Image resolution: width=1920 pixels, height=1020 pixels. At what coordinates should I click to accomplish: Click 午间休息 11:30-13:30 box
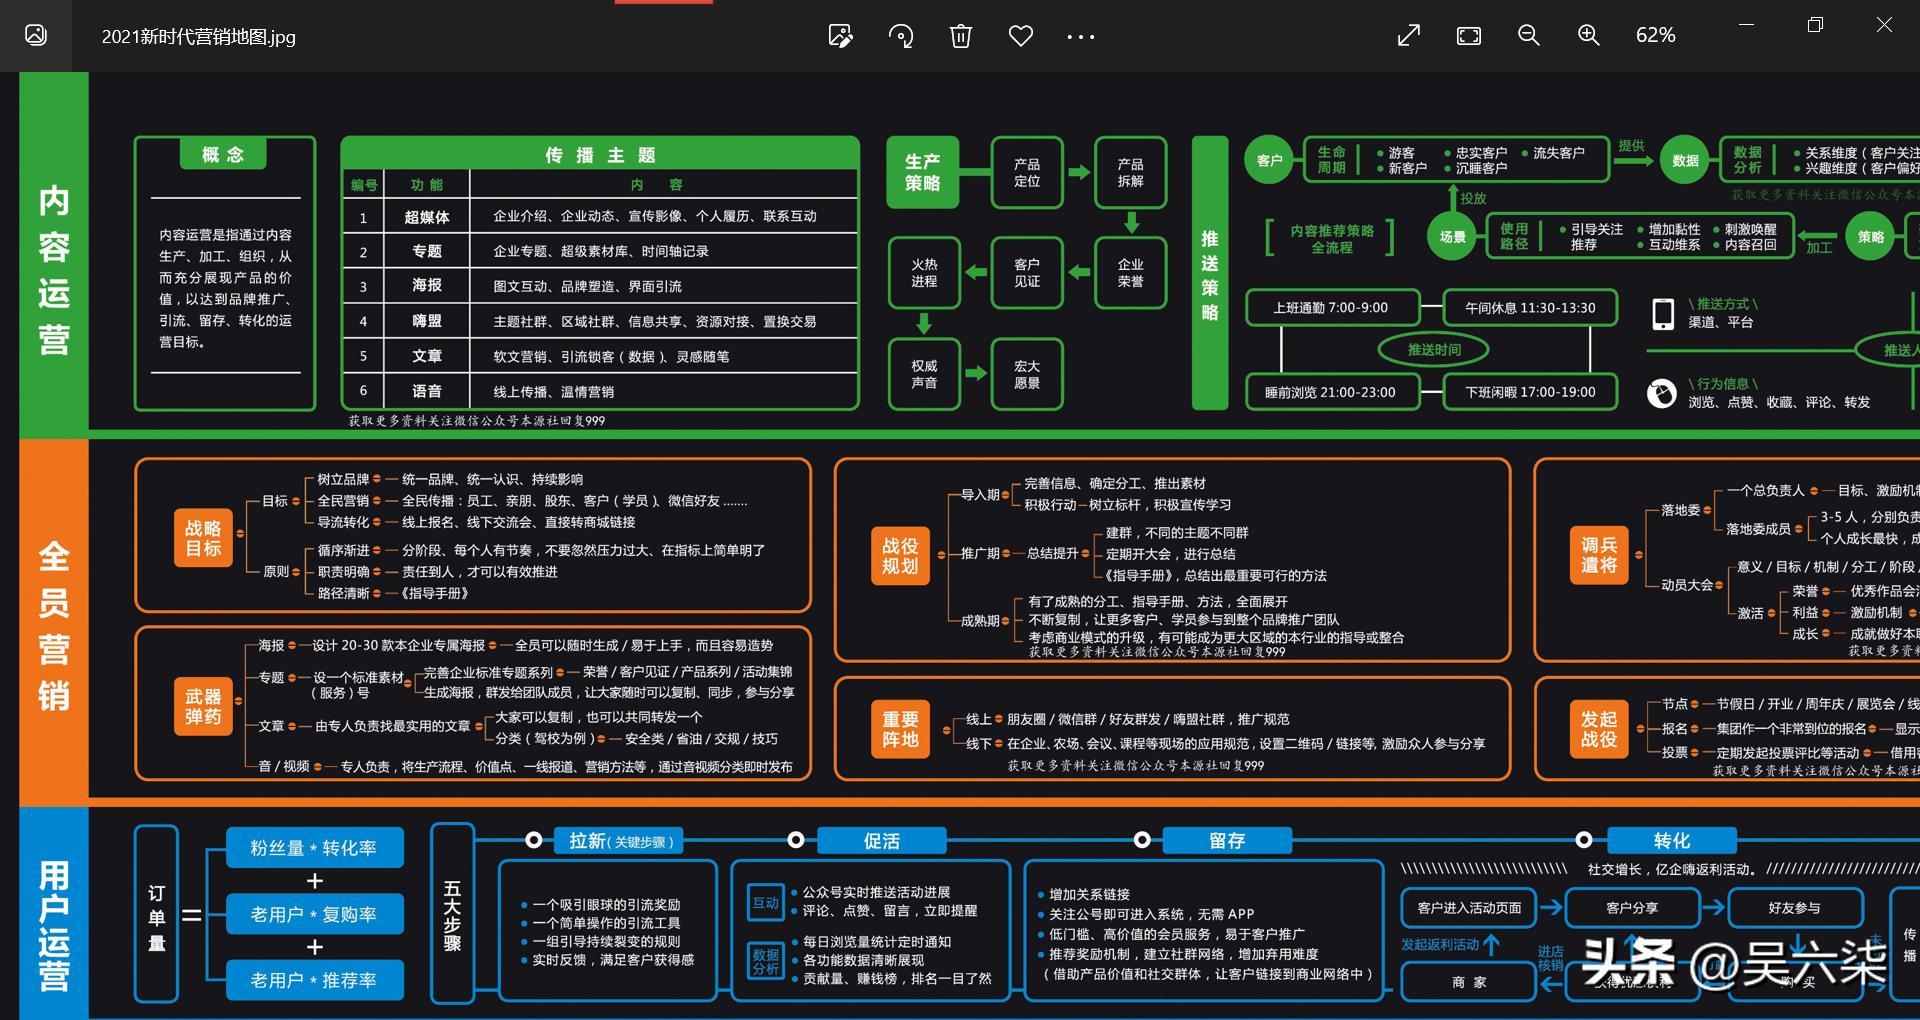click(1530, 308)
